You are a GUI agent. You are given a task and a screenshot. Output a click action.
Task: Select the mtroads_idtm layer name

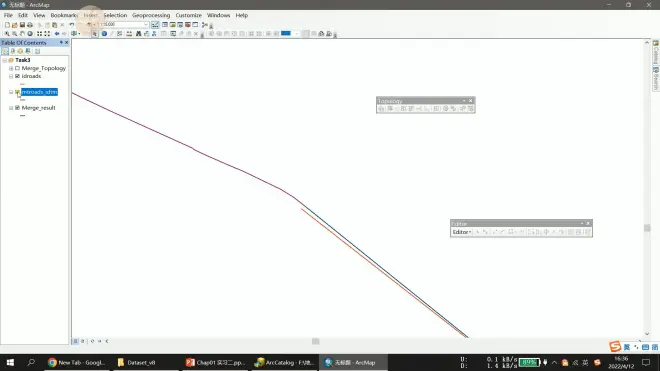tap(40, 92)
